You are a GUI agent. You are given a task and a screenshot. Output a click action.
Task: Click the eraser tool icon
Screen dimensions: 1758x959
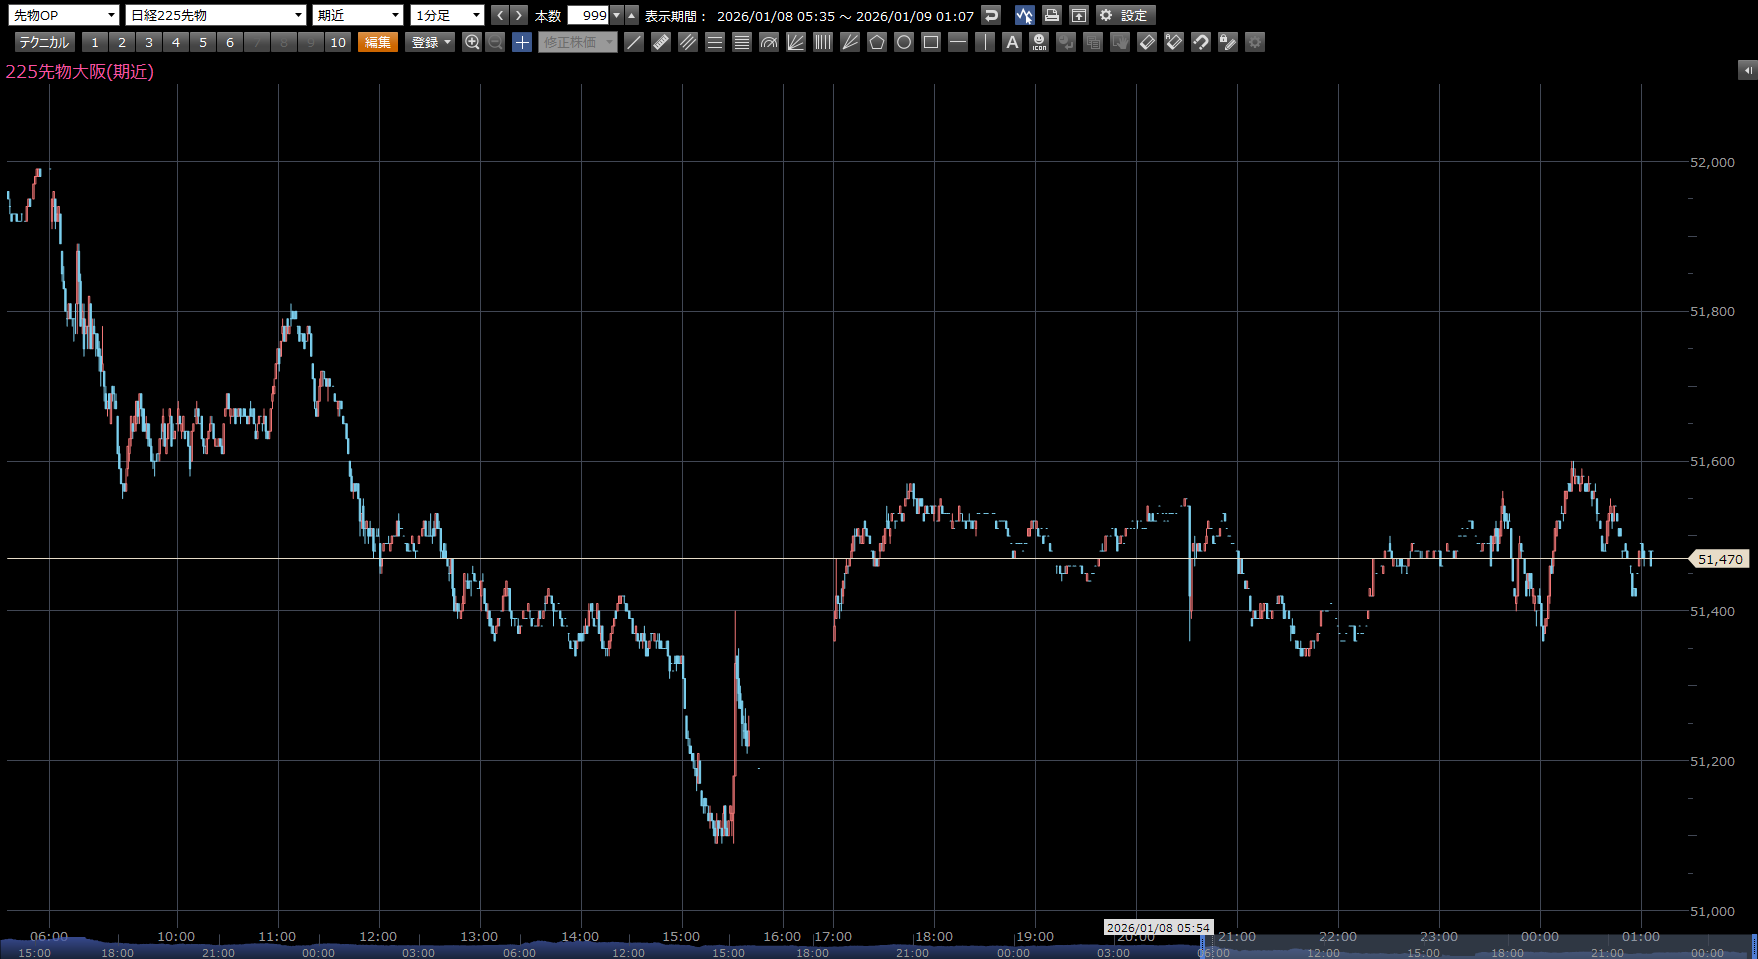coord(1147,42)
